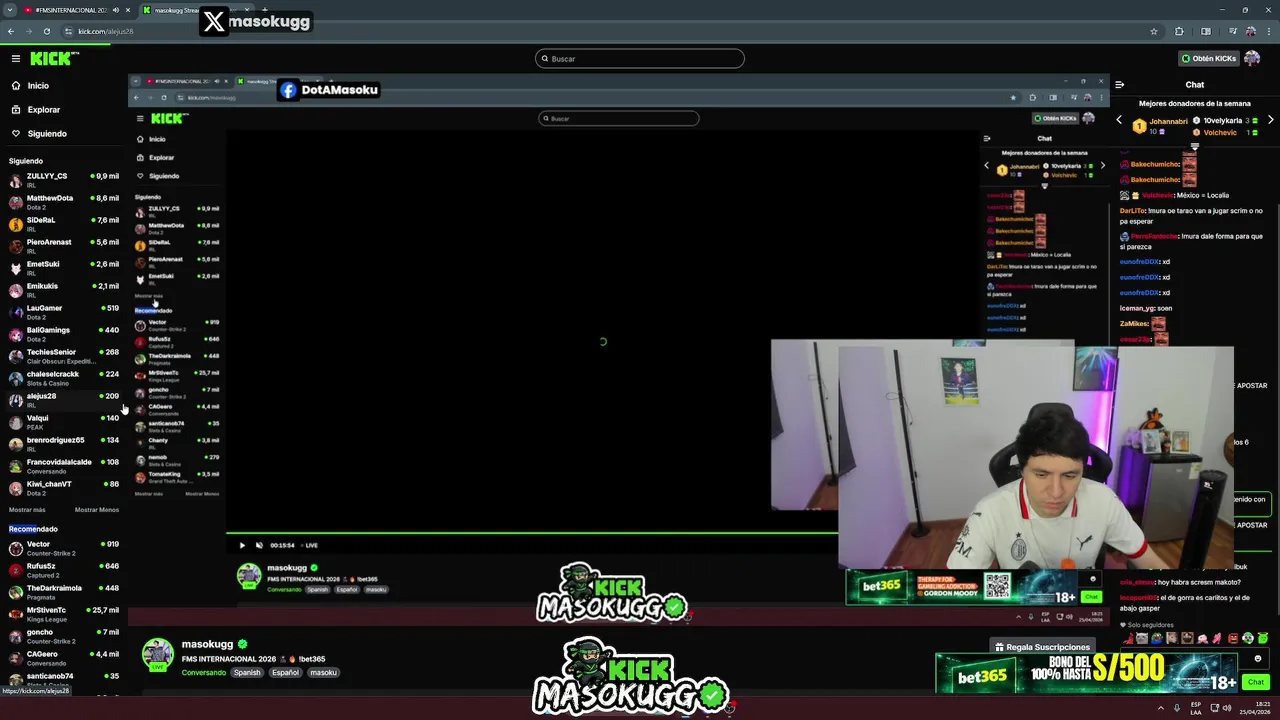Viewport: 1280px width, 720px height.
Task: Open the taskbar volume speaker icon
Action: pos(1229,708)
